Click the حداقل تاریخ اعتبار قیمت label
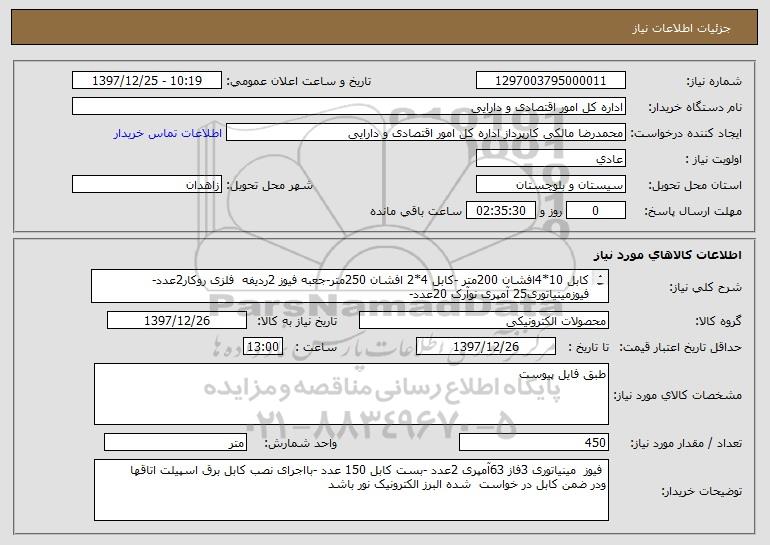This screenshot has height=545, width=770. pos(681,347)
